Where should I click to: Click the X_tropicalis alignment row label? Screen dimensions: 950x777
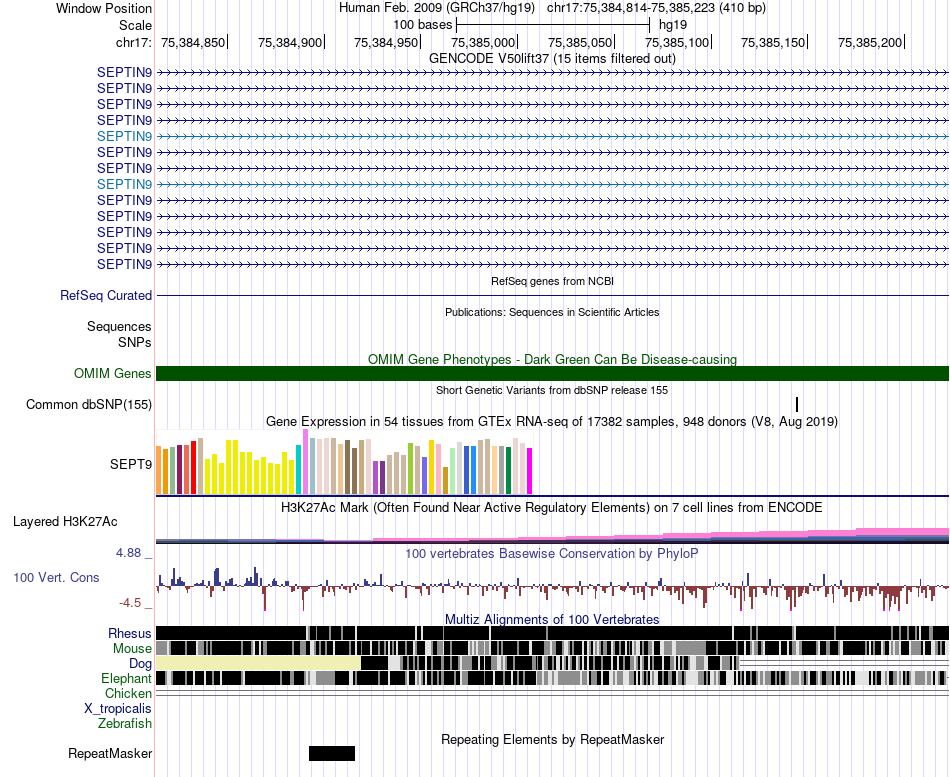click(118, 708)
